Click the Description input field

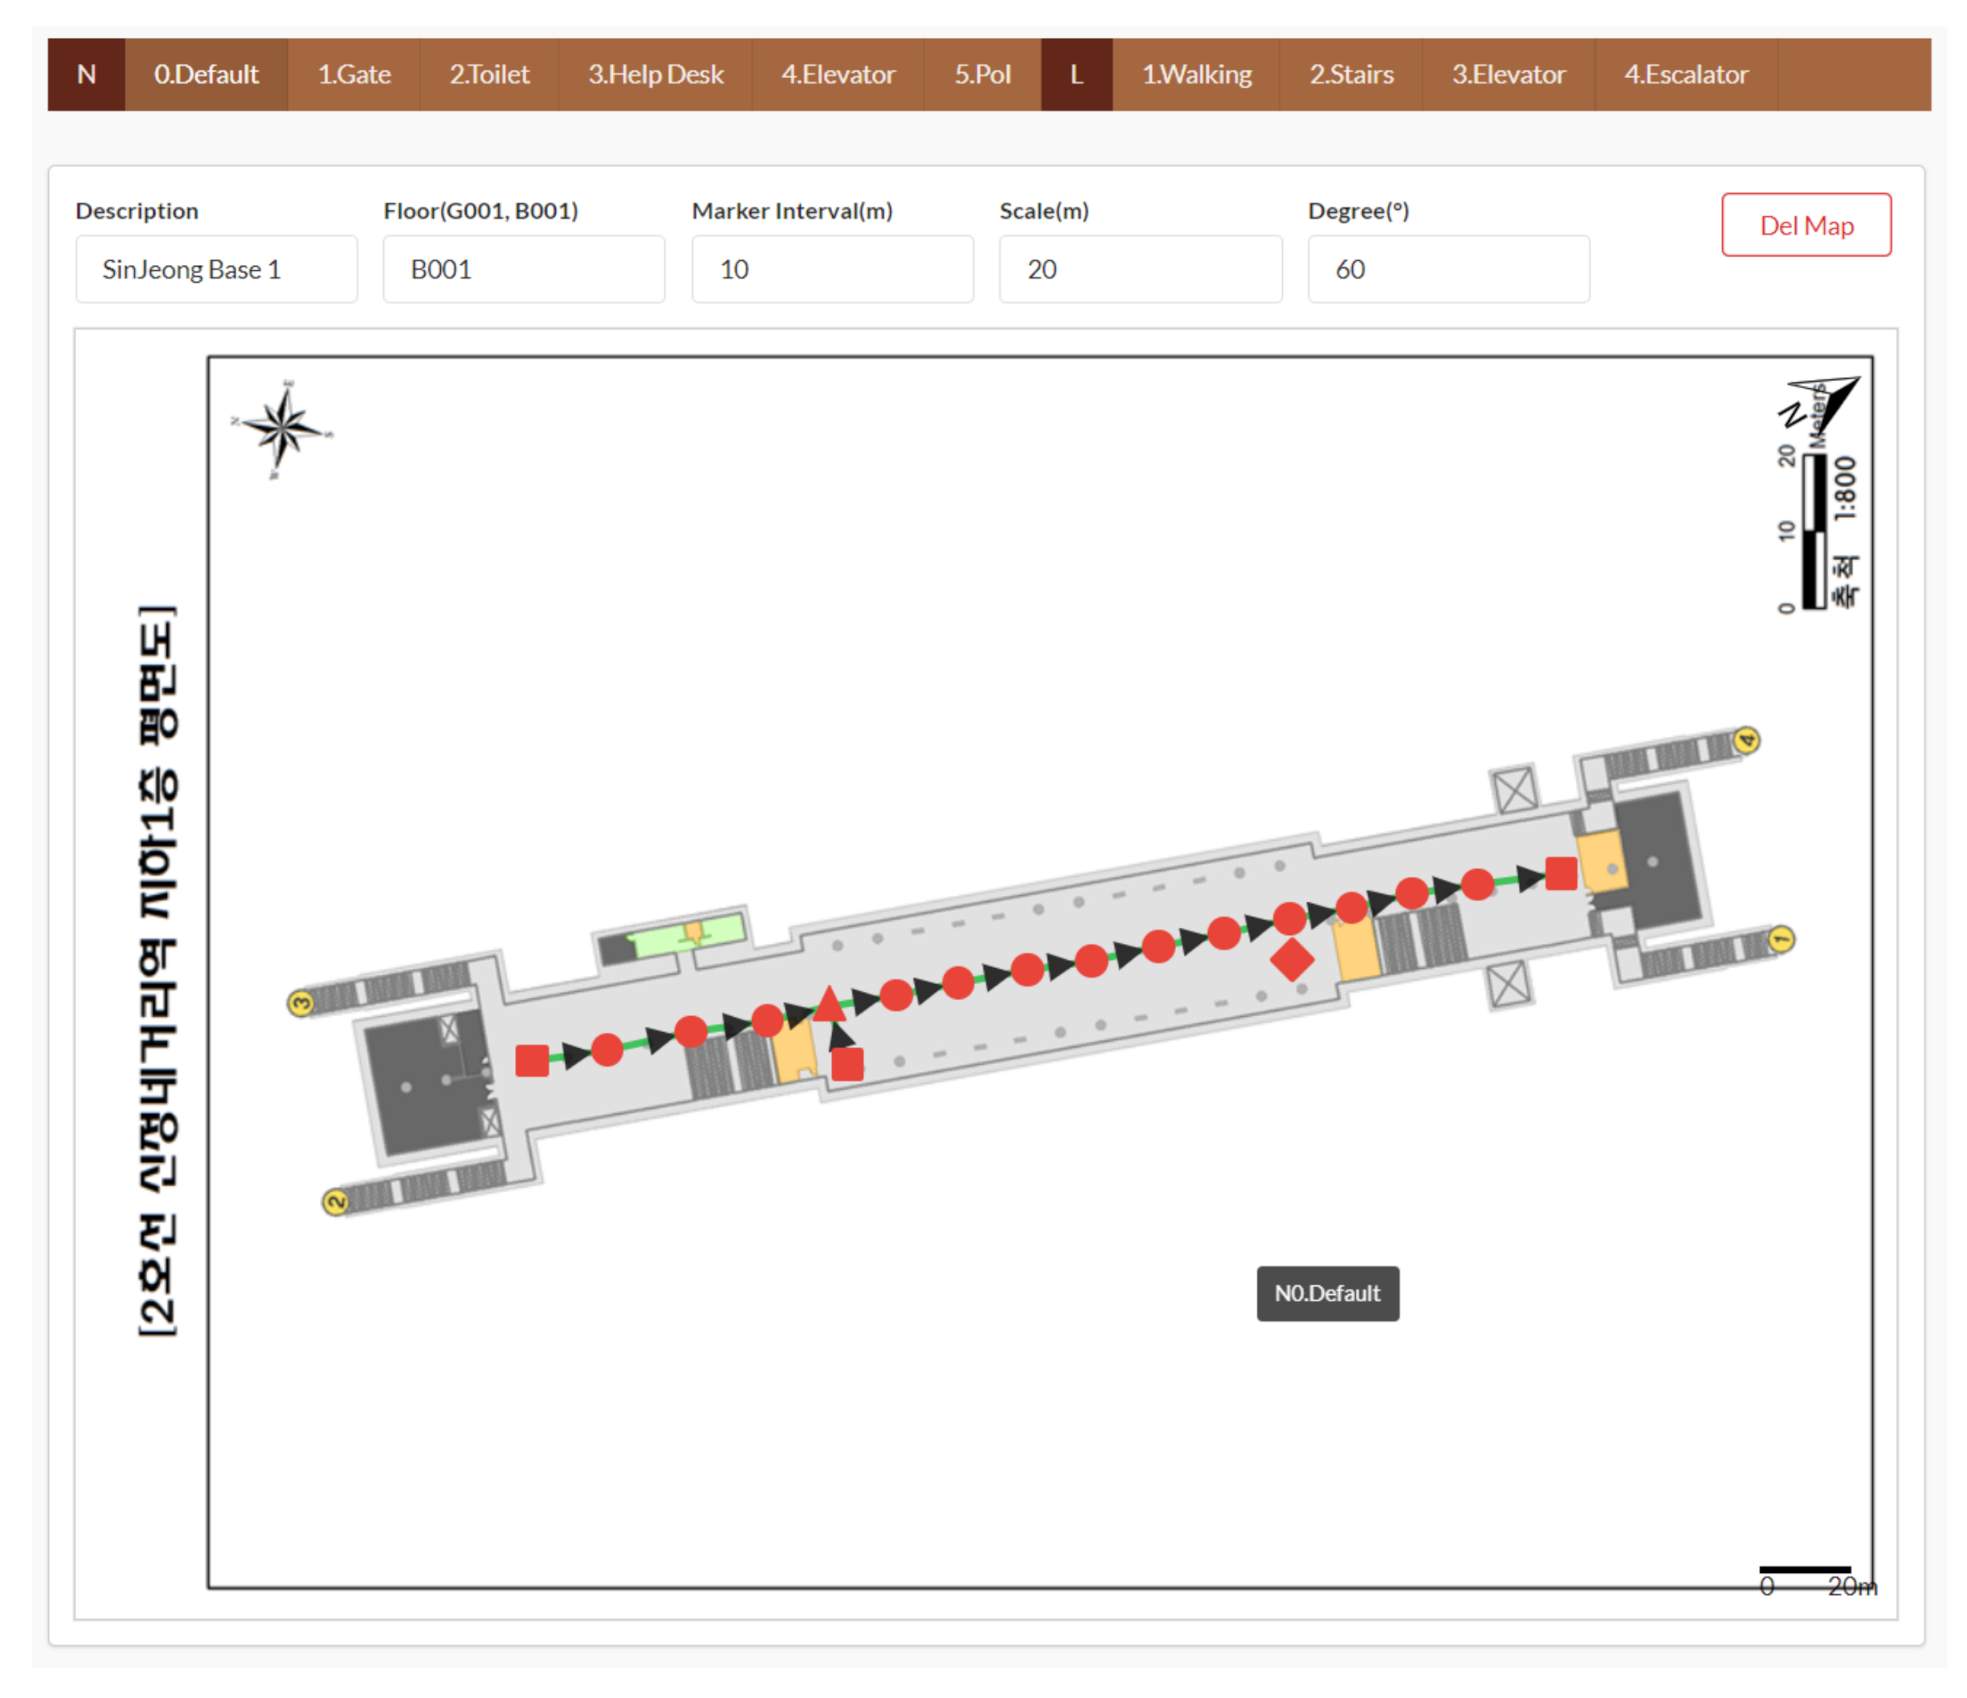tap(216, 269)
